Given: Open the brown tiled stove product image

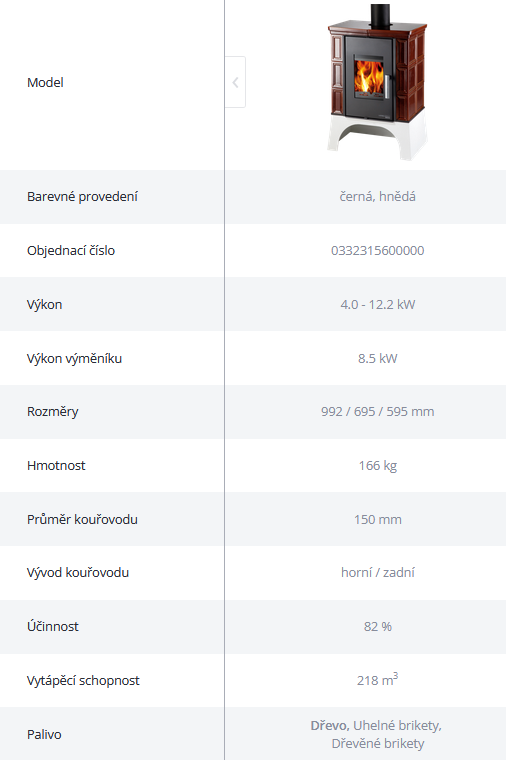Looking at the screenshot, I should pos(378,82).
